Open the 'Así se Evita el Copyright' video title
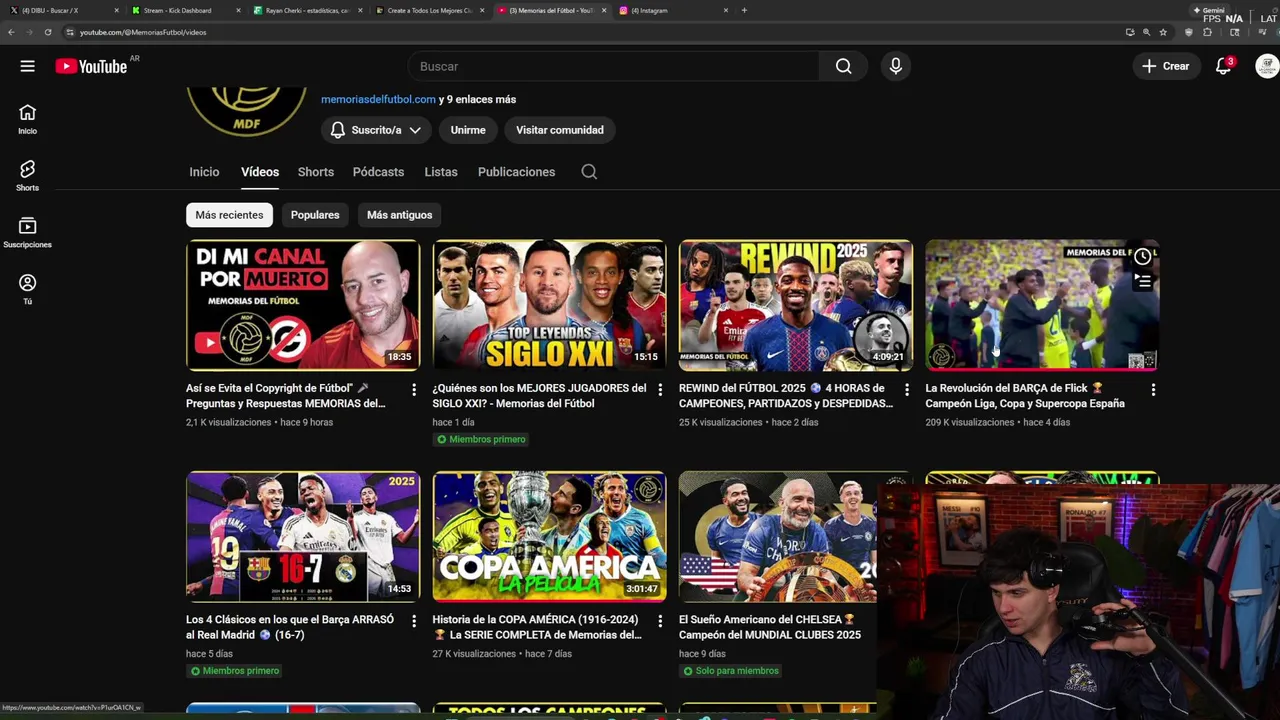The width and height of the screenshot is (1280, 720). 286,396
